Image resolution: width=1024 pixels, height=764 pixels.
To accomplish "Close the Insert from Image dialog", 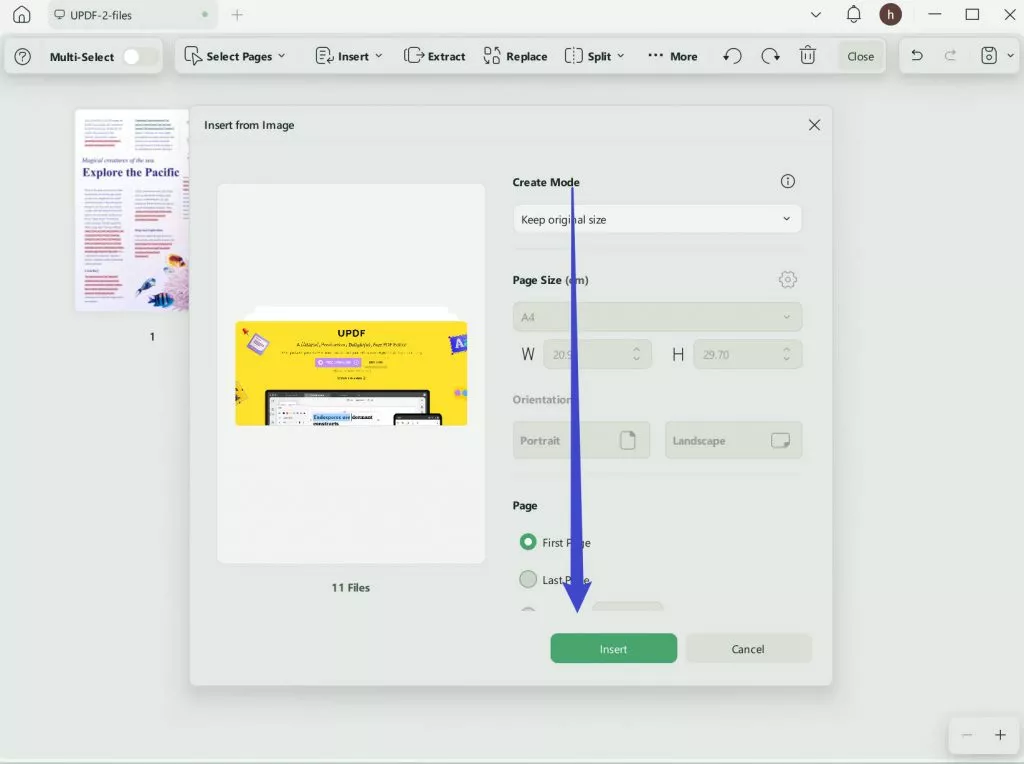I will pos(814,125).
